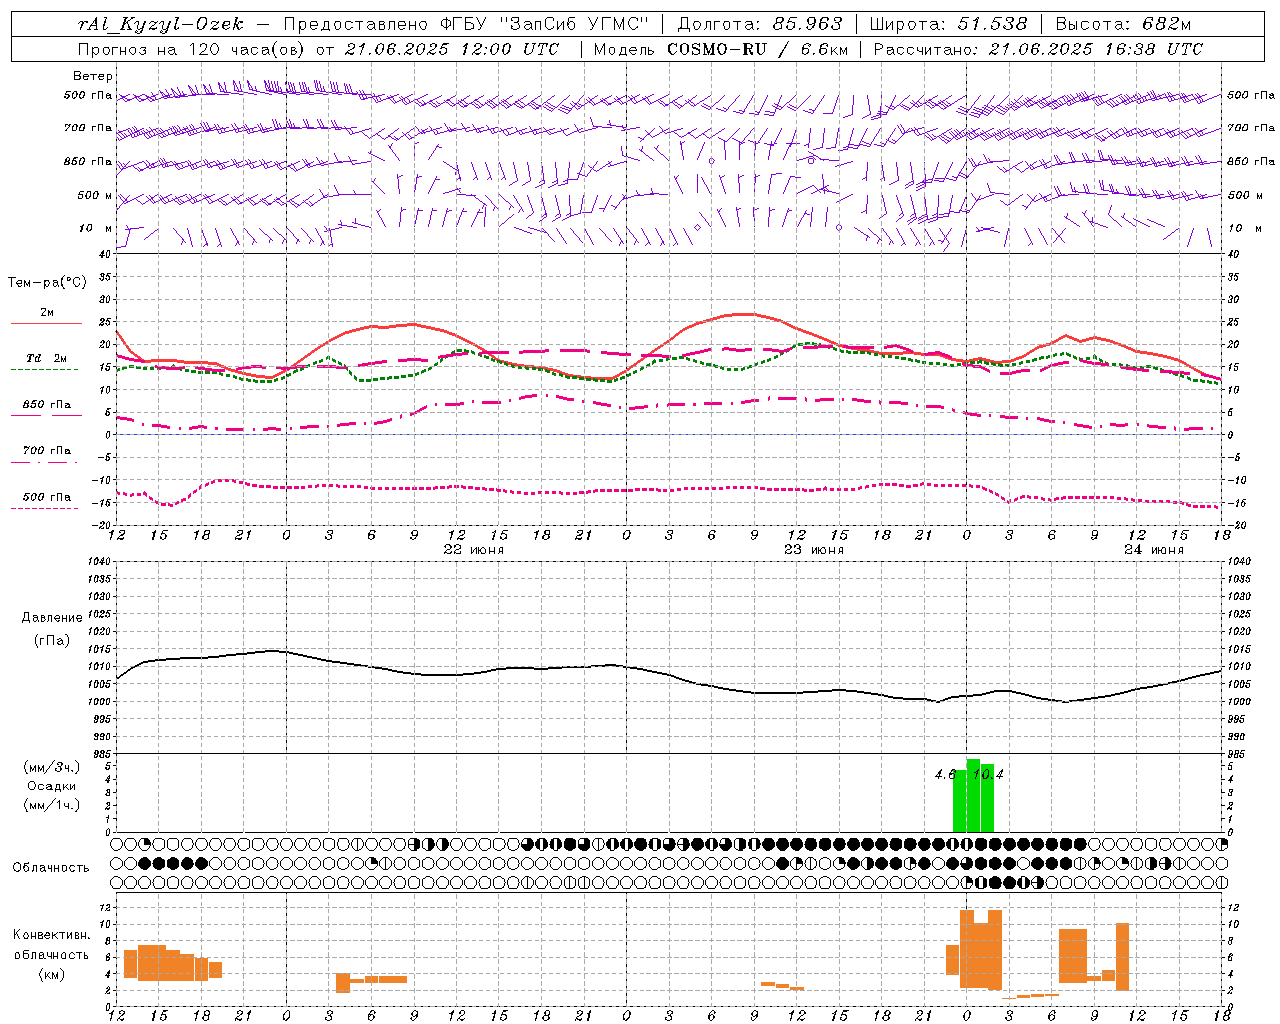Click the 10 м wind level label on left axis

[x=96, y=229]
